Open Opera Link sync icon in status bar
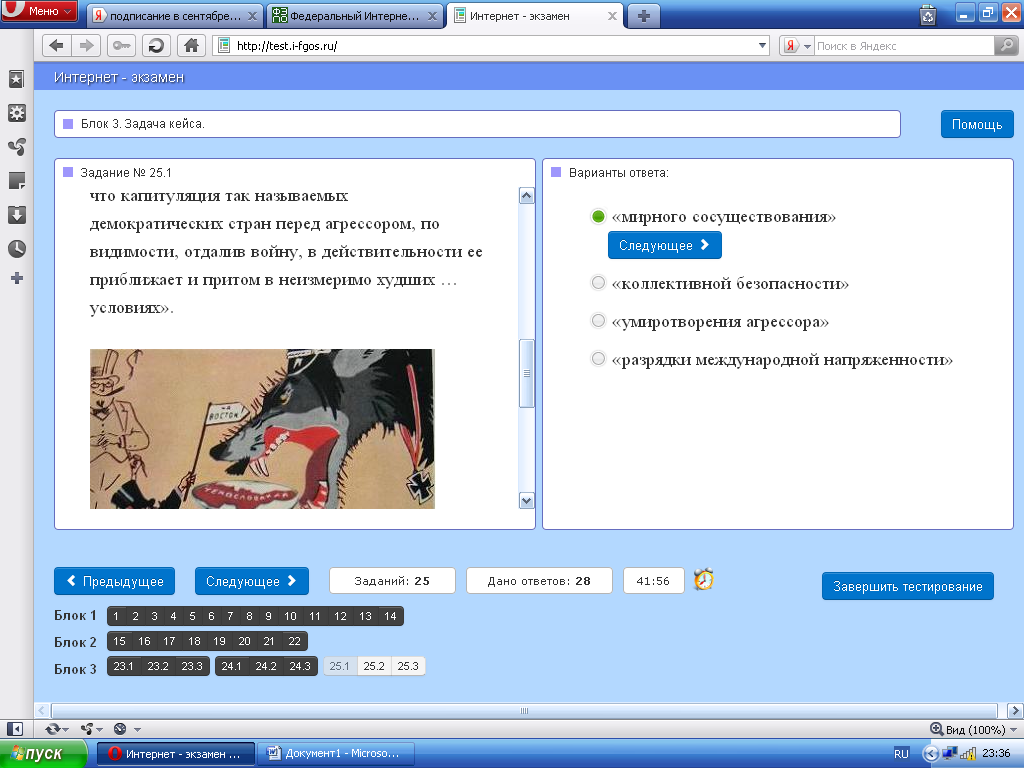 click(x=52, y=729)
